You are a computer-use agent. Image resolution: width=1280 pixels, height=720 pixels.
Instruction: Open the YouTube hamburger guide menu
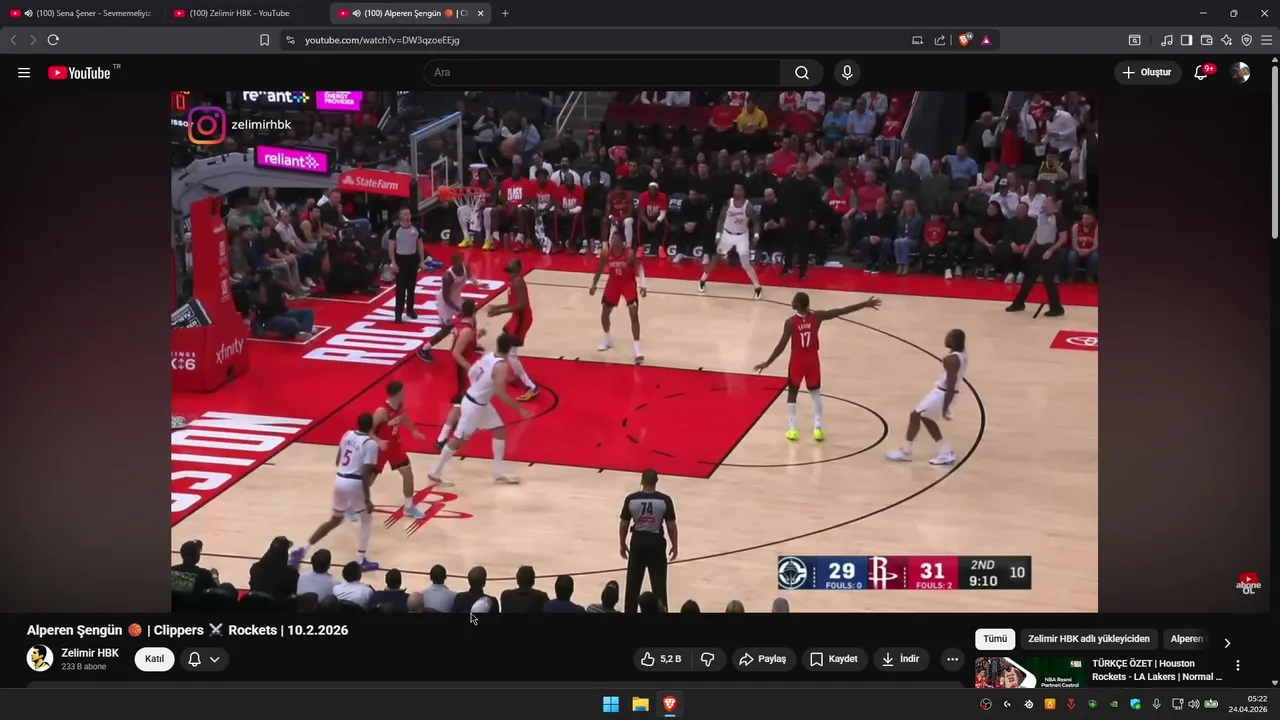pos(24,73)
